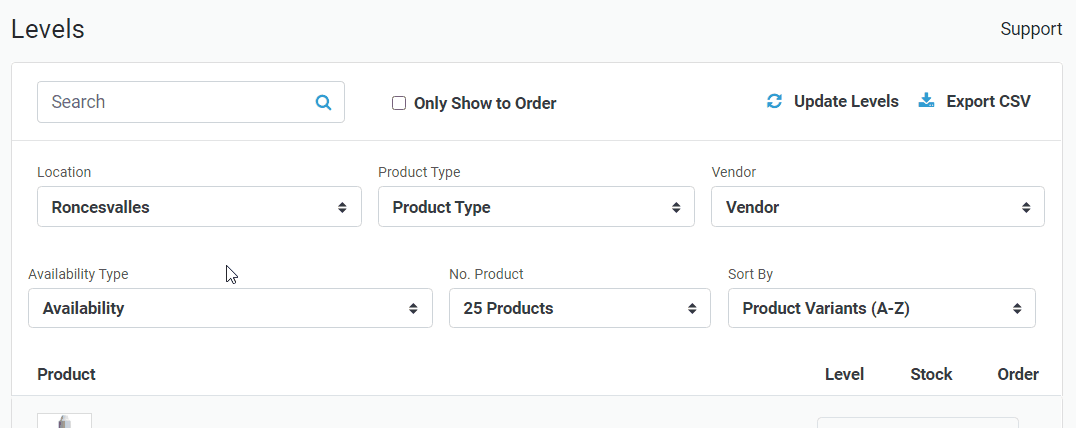The height and width of the screenshot is (428, 1076).
Task: Click the Availability Type field label
Action: click(x=78, y=274)
